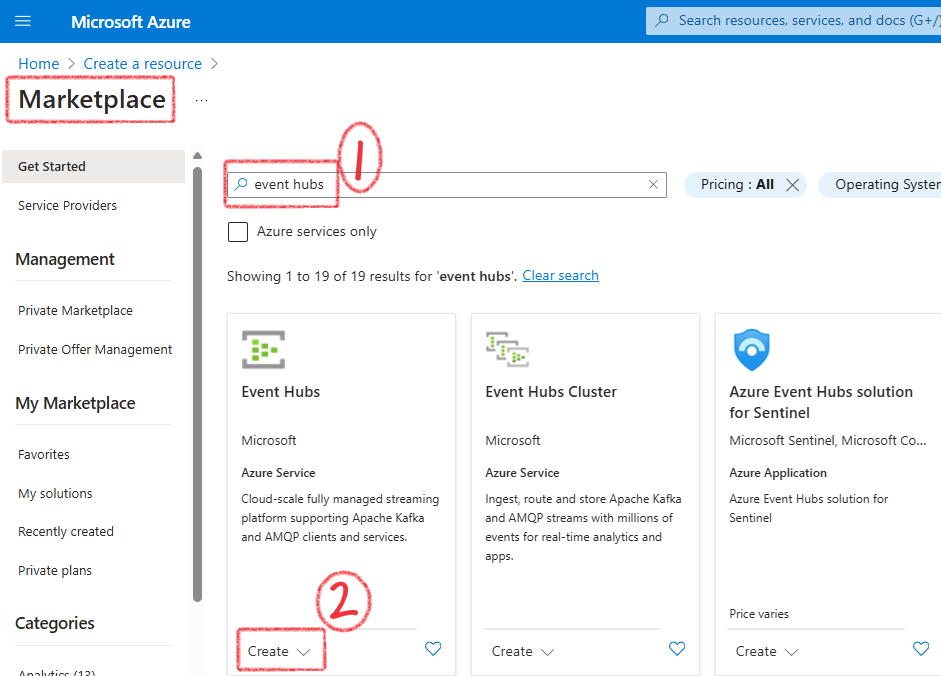The height and width of the screenshot is (676, 941).
Task: Enable the Azure services only checkbox
Action: [x=238, y=232]
